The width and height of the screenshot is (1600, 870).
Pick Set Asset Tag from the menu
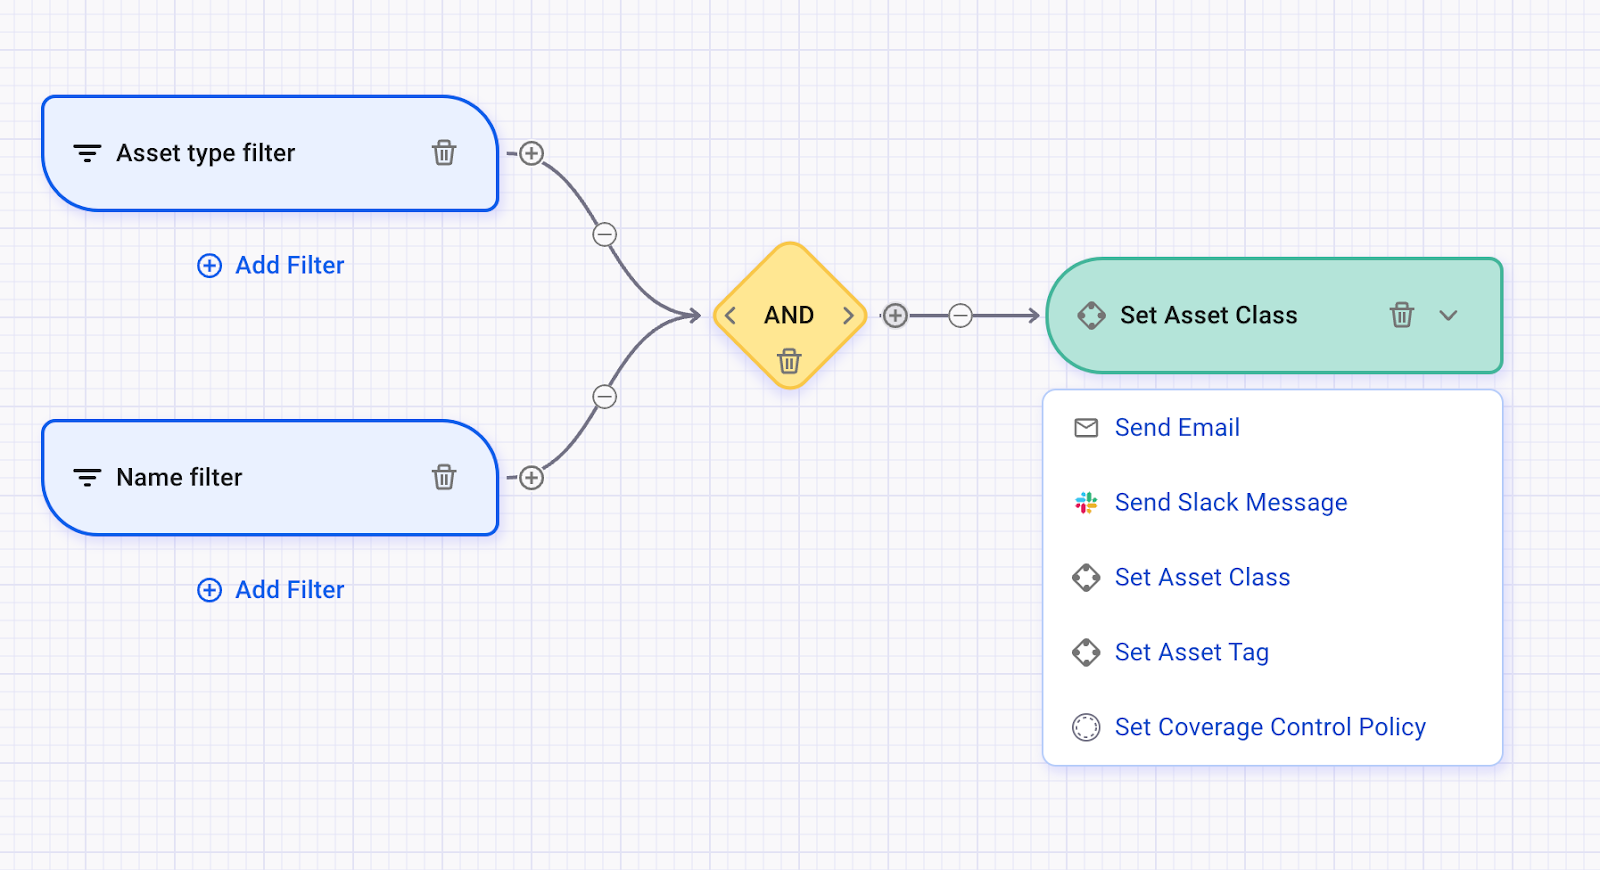click(1191, 653)
